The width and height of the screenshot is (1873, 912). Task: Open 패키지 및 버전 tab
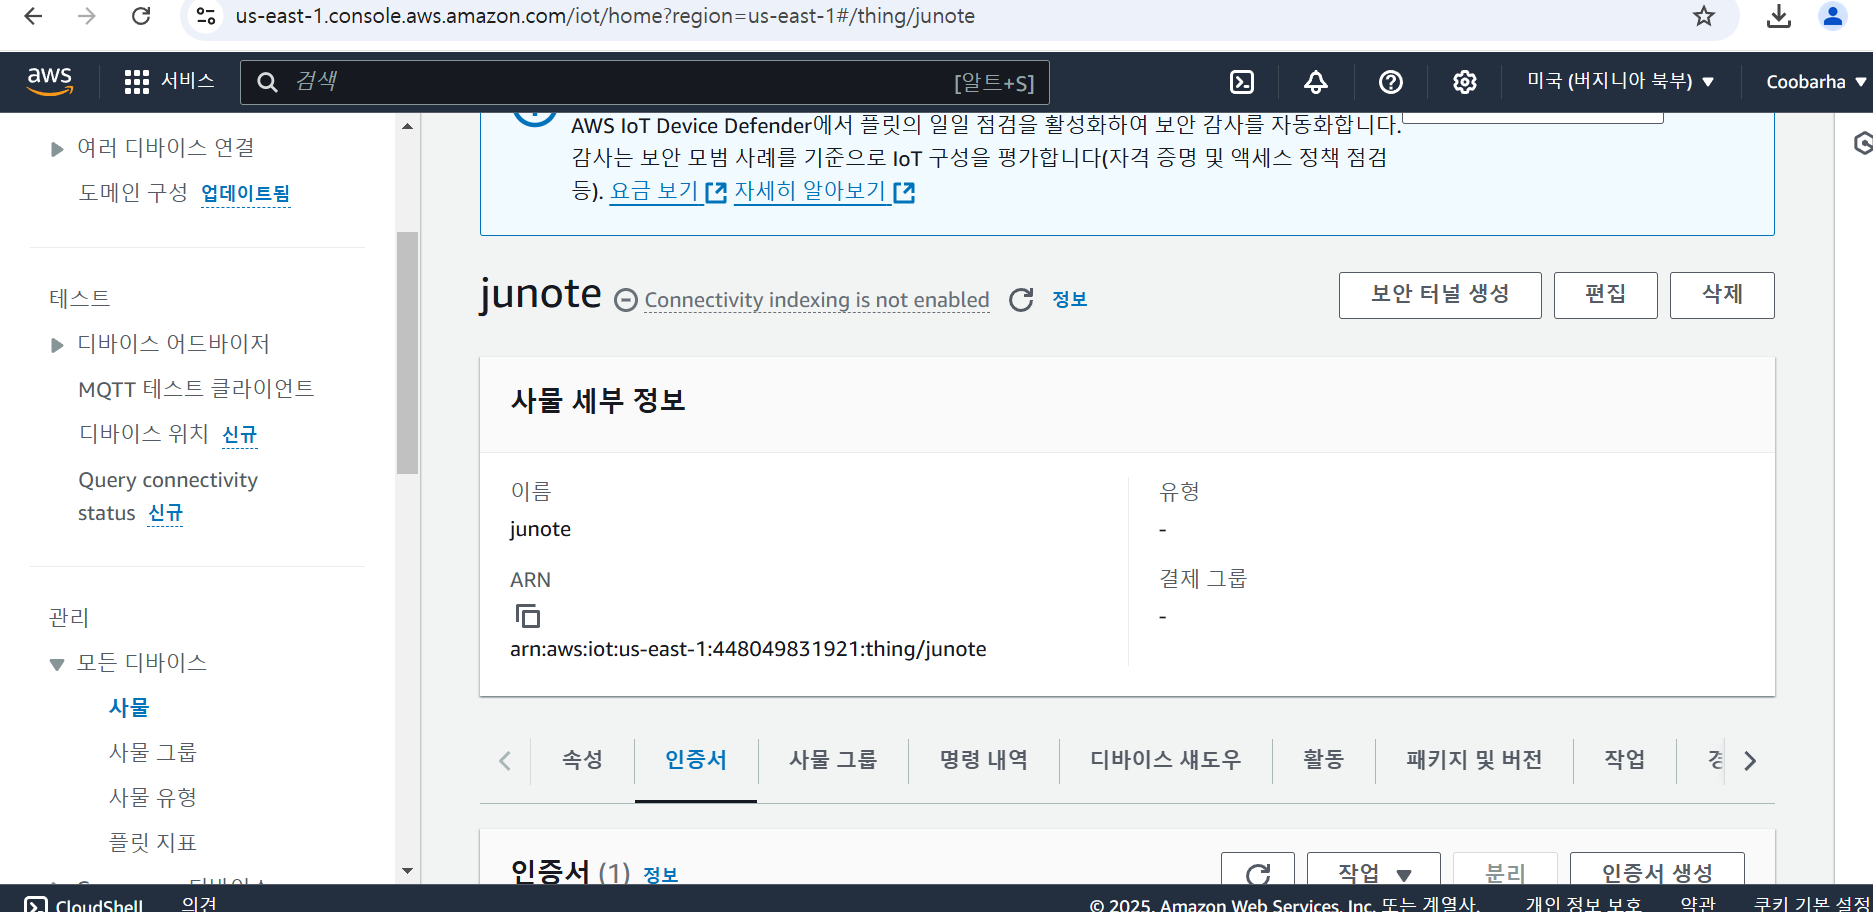click(1474, 760)
